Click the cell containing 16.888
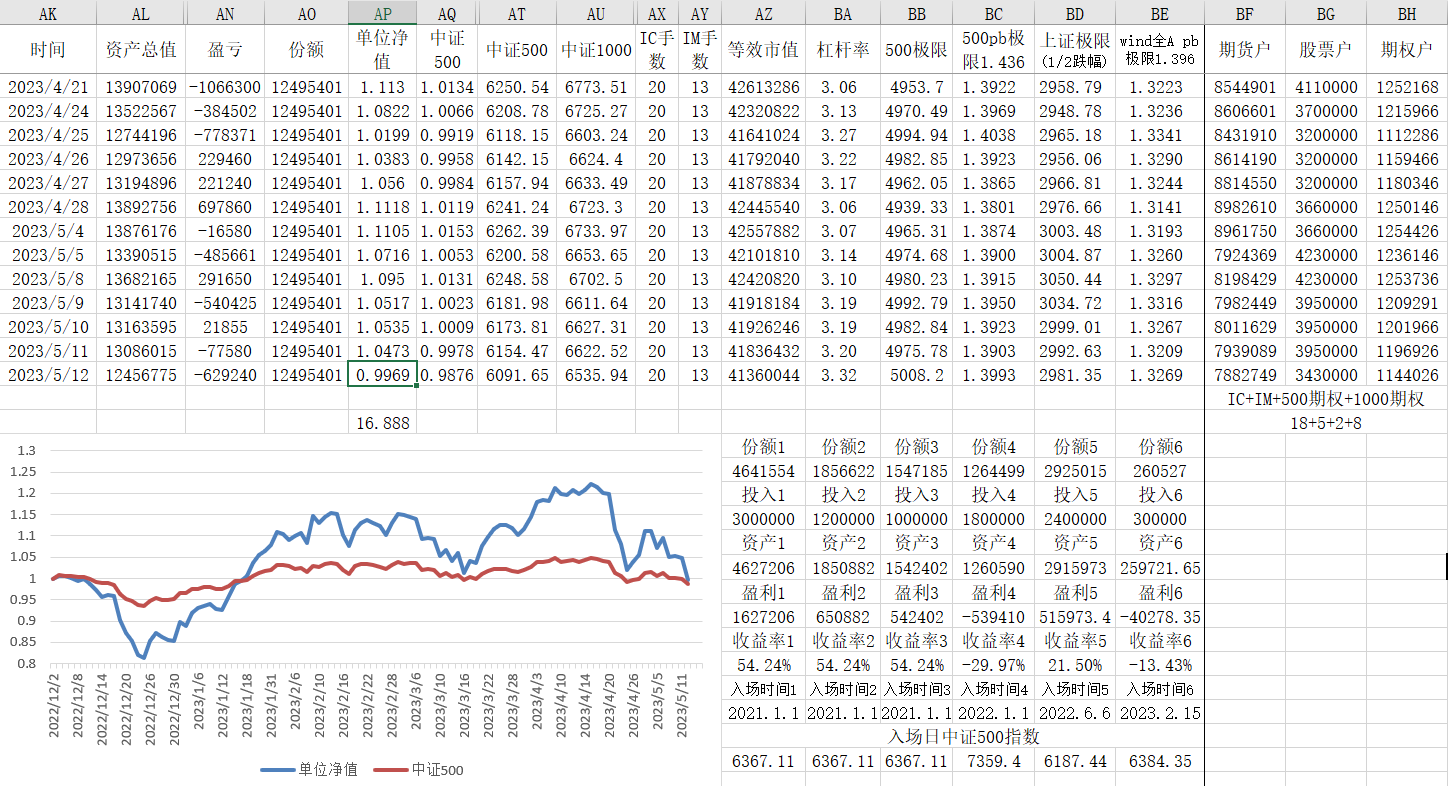1448x786 pixels. 382,423
